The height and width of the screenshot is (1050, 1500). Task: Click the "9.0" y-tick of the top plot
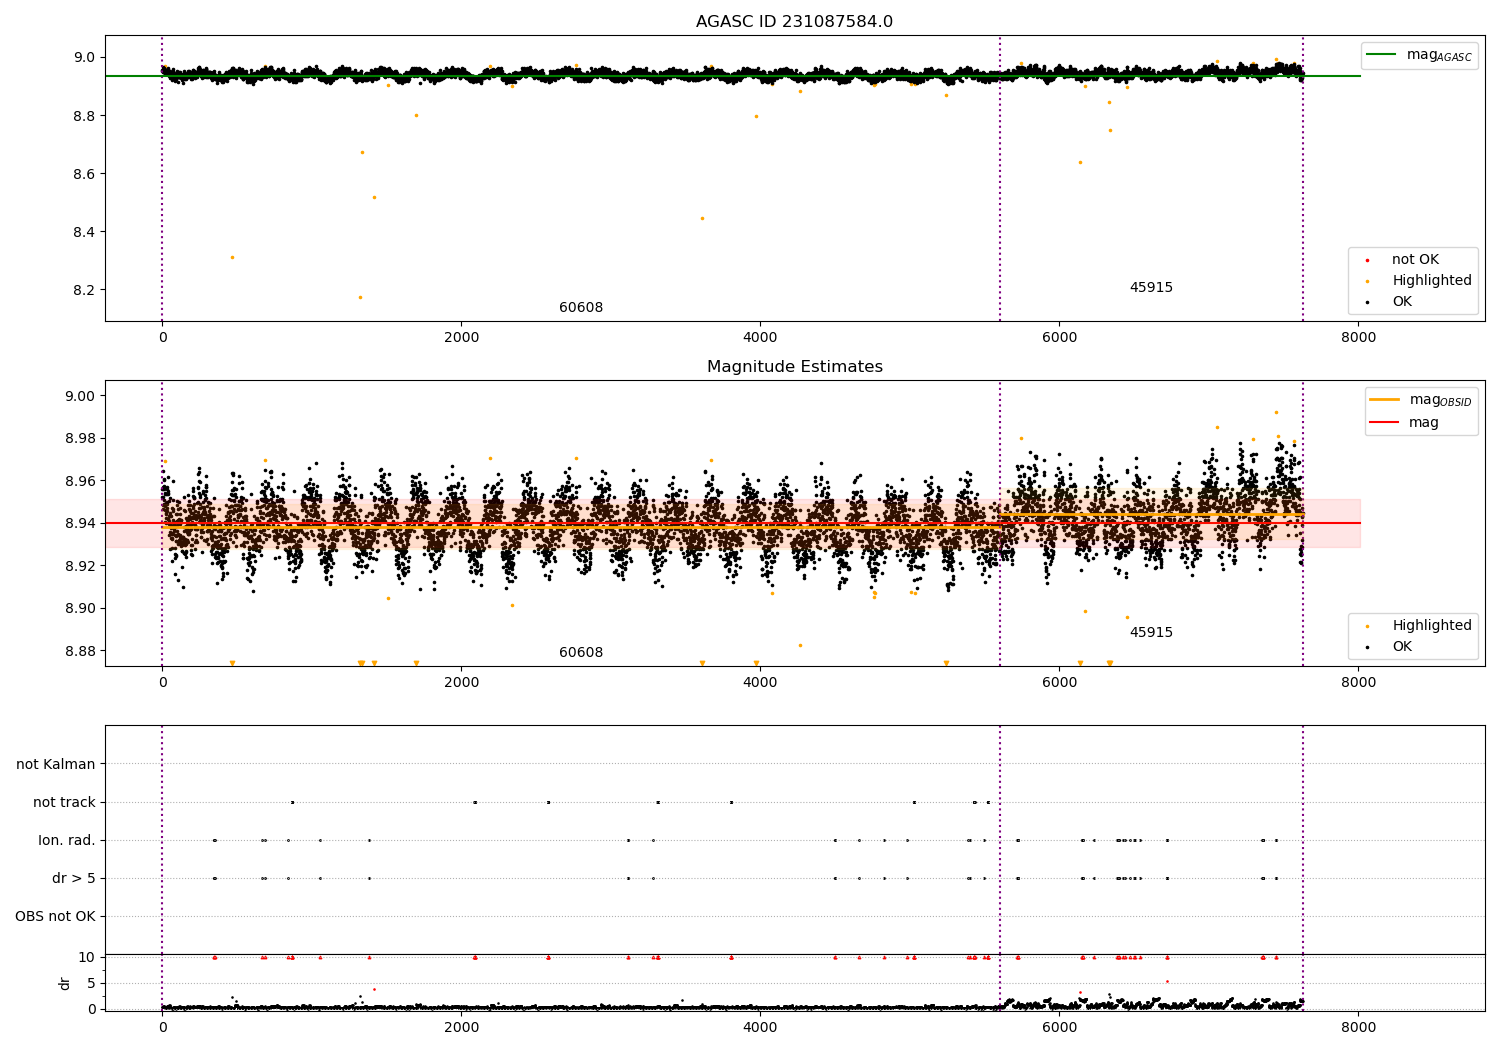click(84, 58)
